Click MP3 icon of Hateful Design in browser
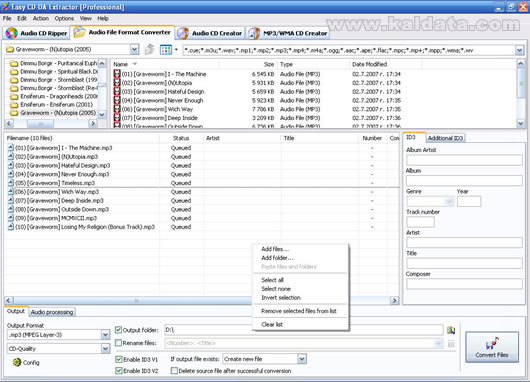Viewport: 530px width, 382px height. click(x=117, y=91)
